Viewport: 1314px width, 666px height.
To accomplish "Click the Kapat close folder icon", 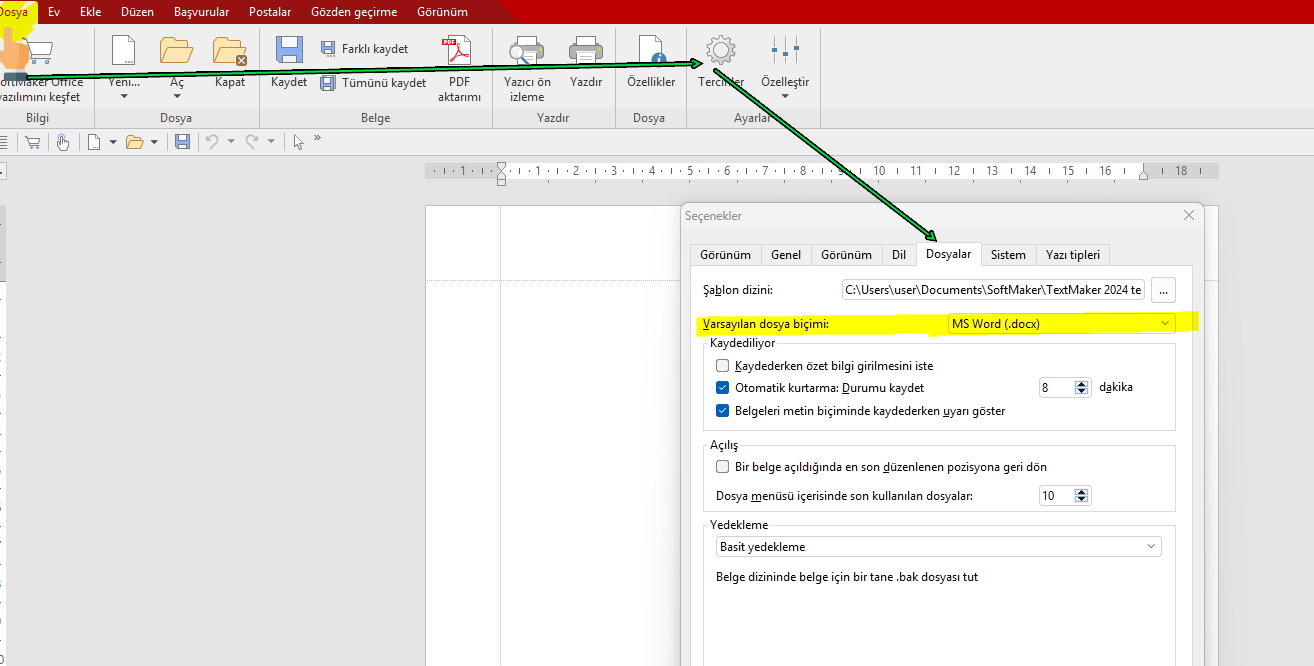I will (x=230, y=52).
